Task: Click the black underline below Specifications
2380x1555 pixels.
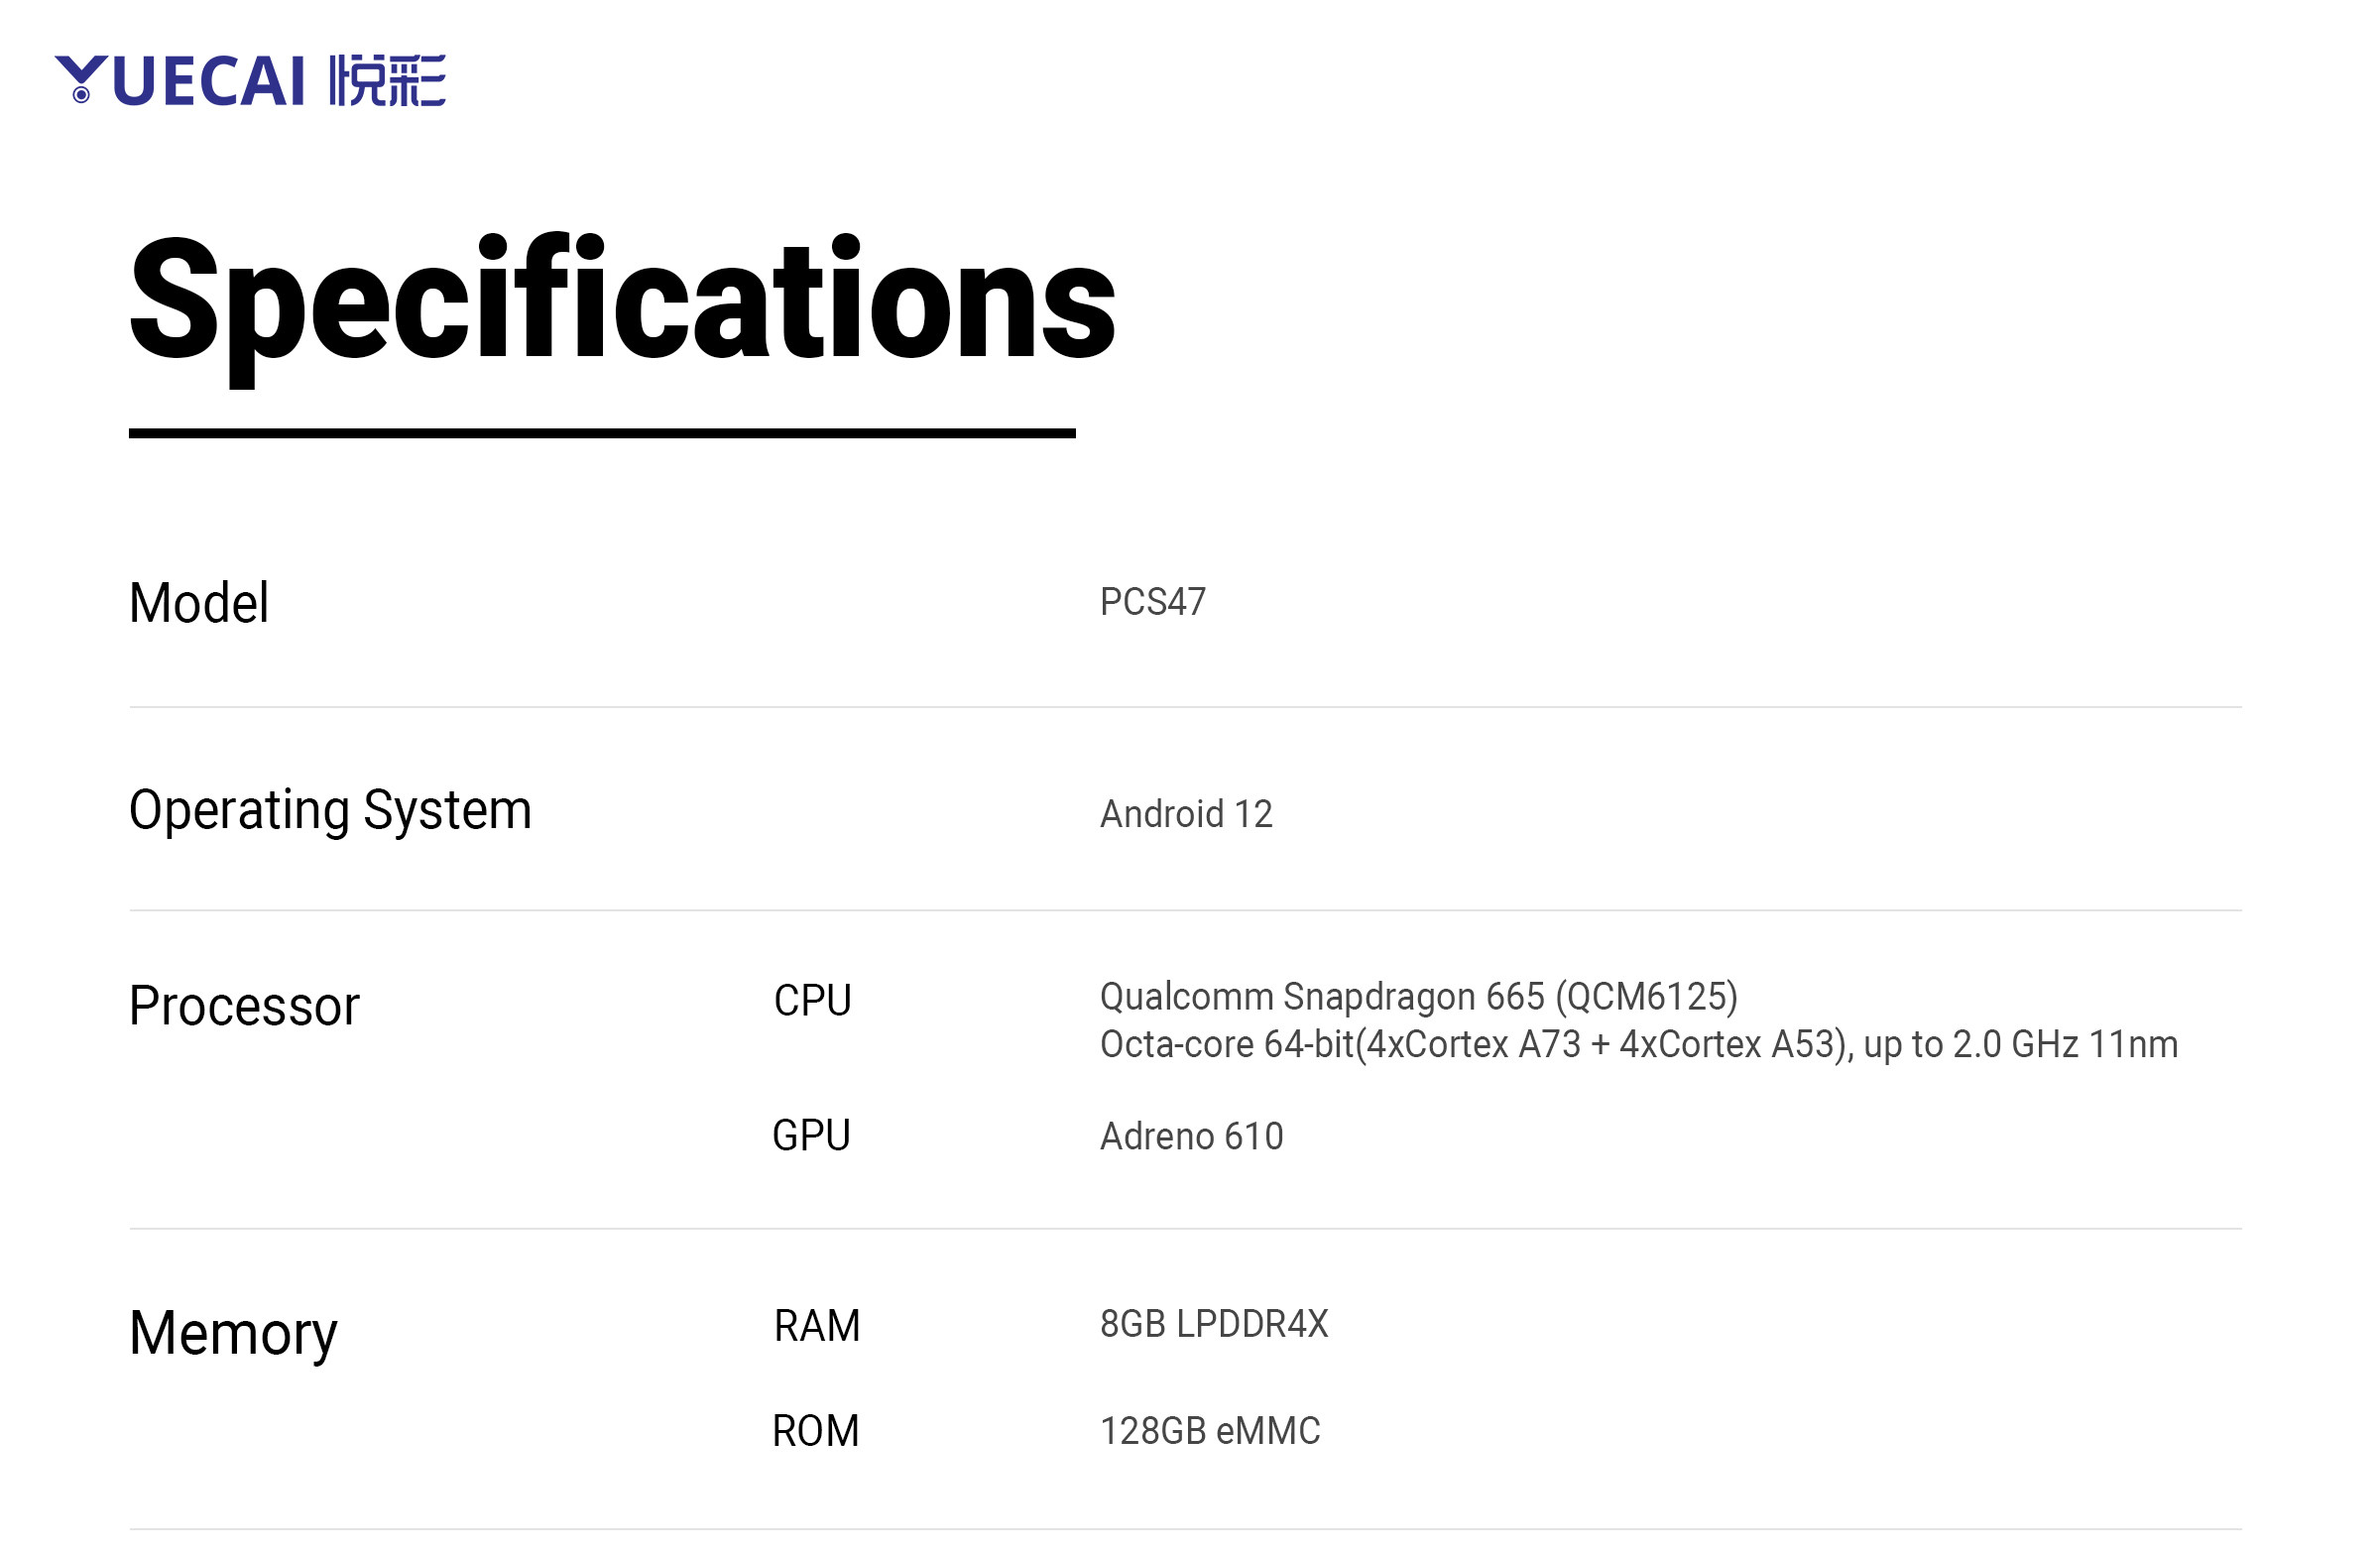Action: (x=601, y=434)
